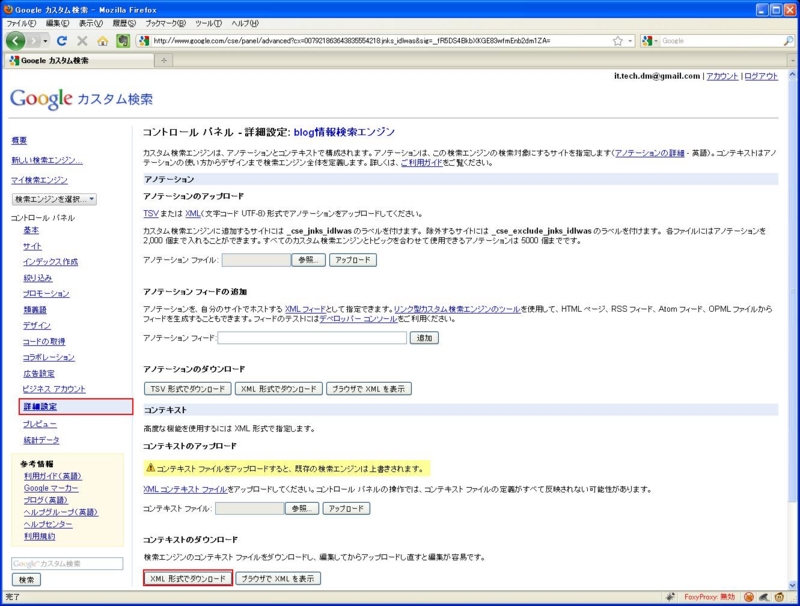Click the 検索 button in sidebar
The image size is (800, 606).
27,580
